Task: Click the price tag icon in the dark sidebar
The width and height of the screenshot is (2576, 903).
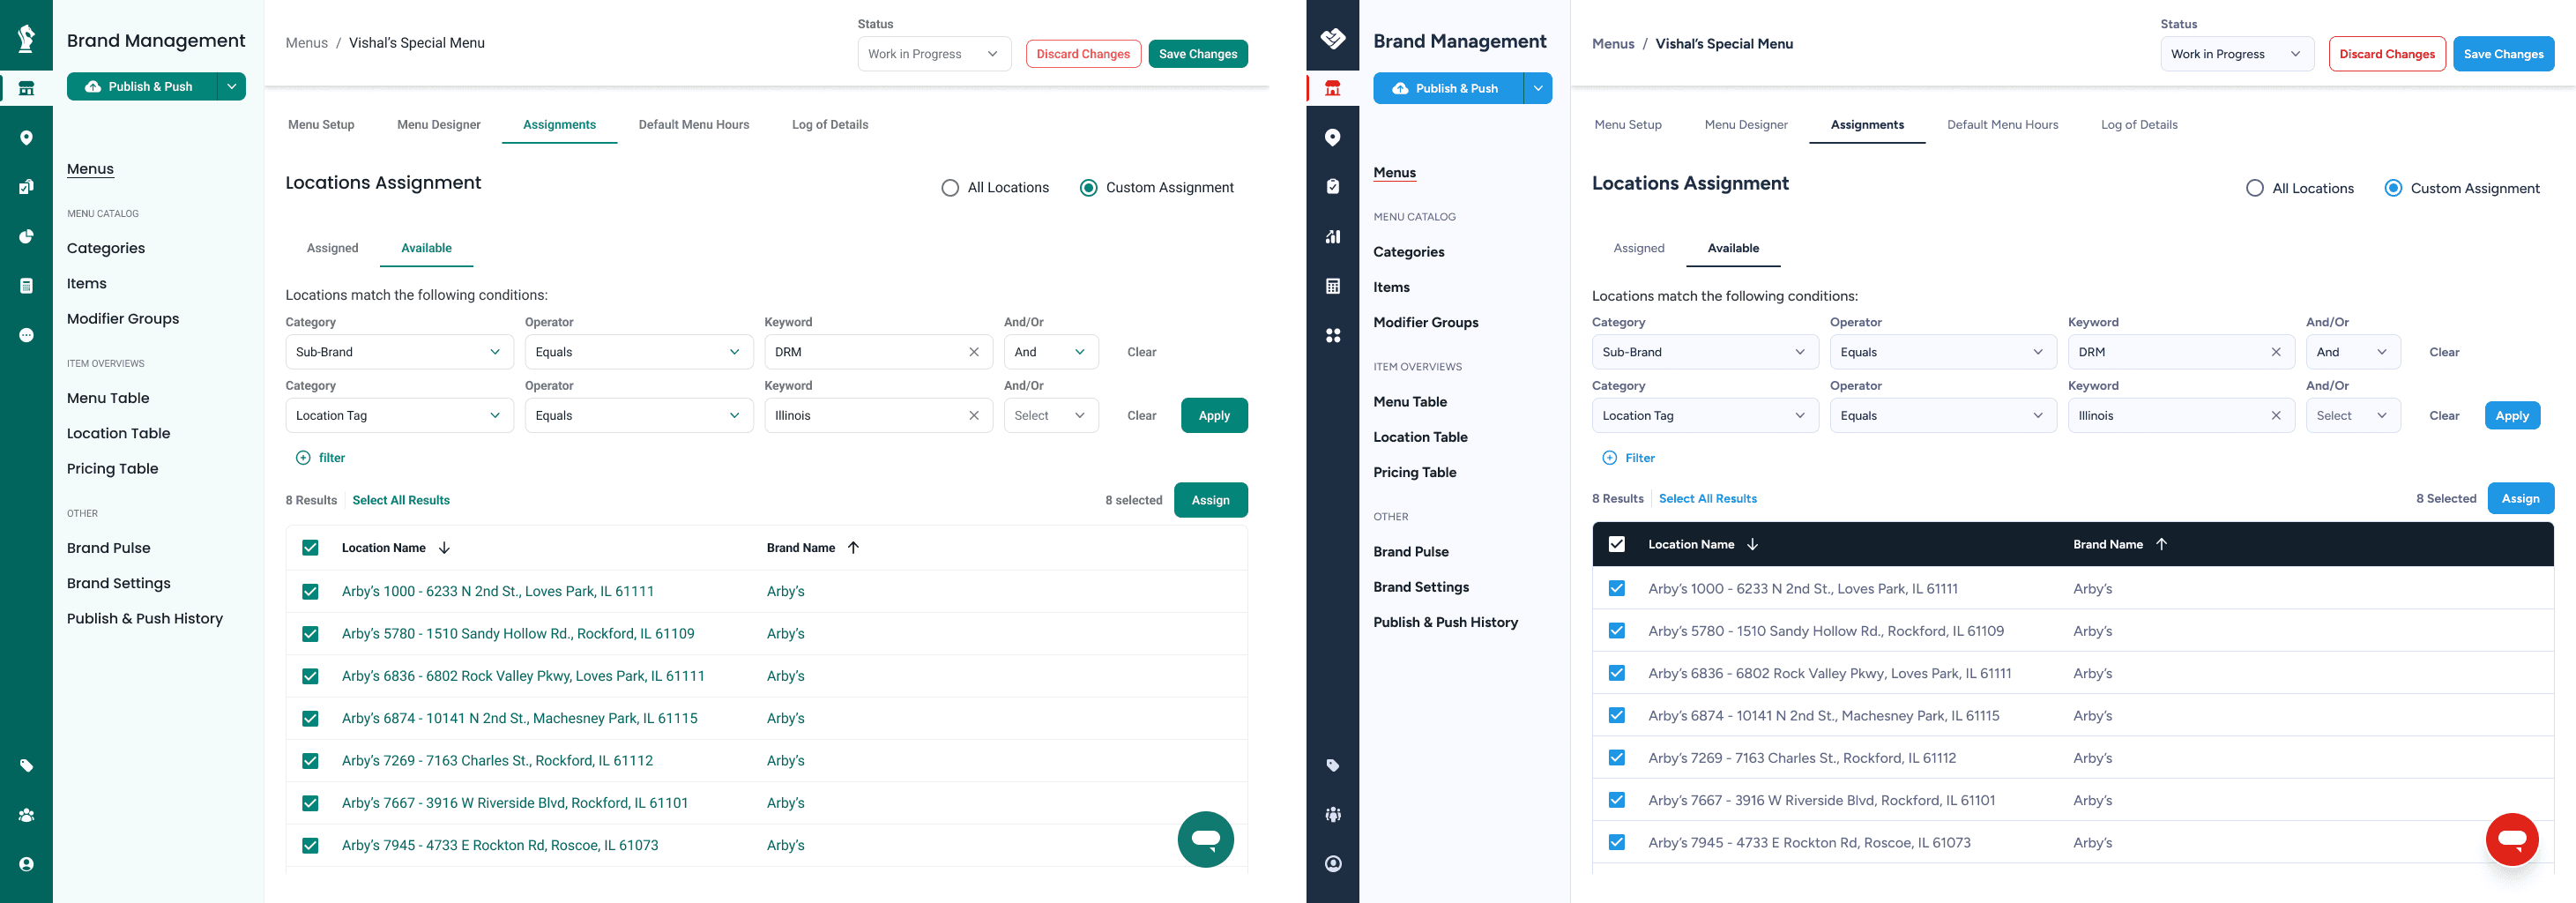Action: [x=1333, y=766]
